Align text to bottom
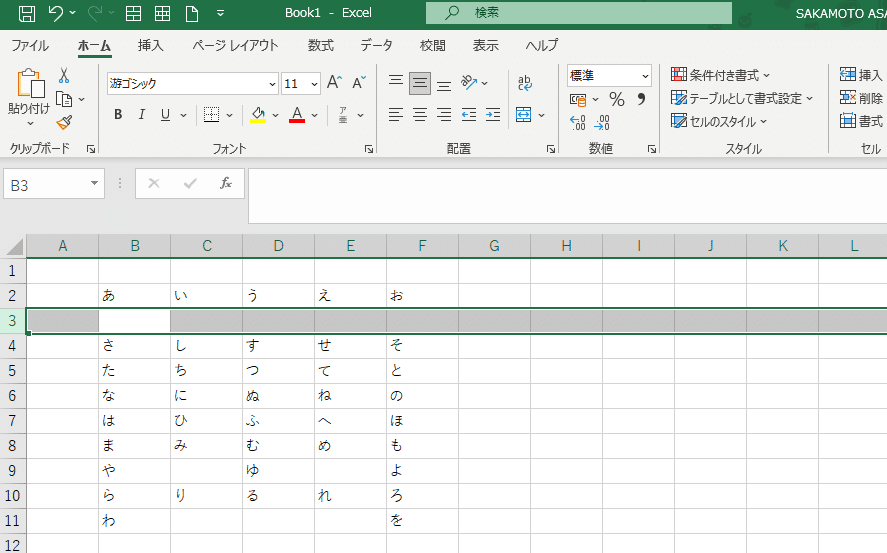 [x=444, y=86]
